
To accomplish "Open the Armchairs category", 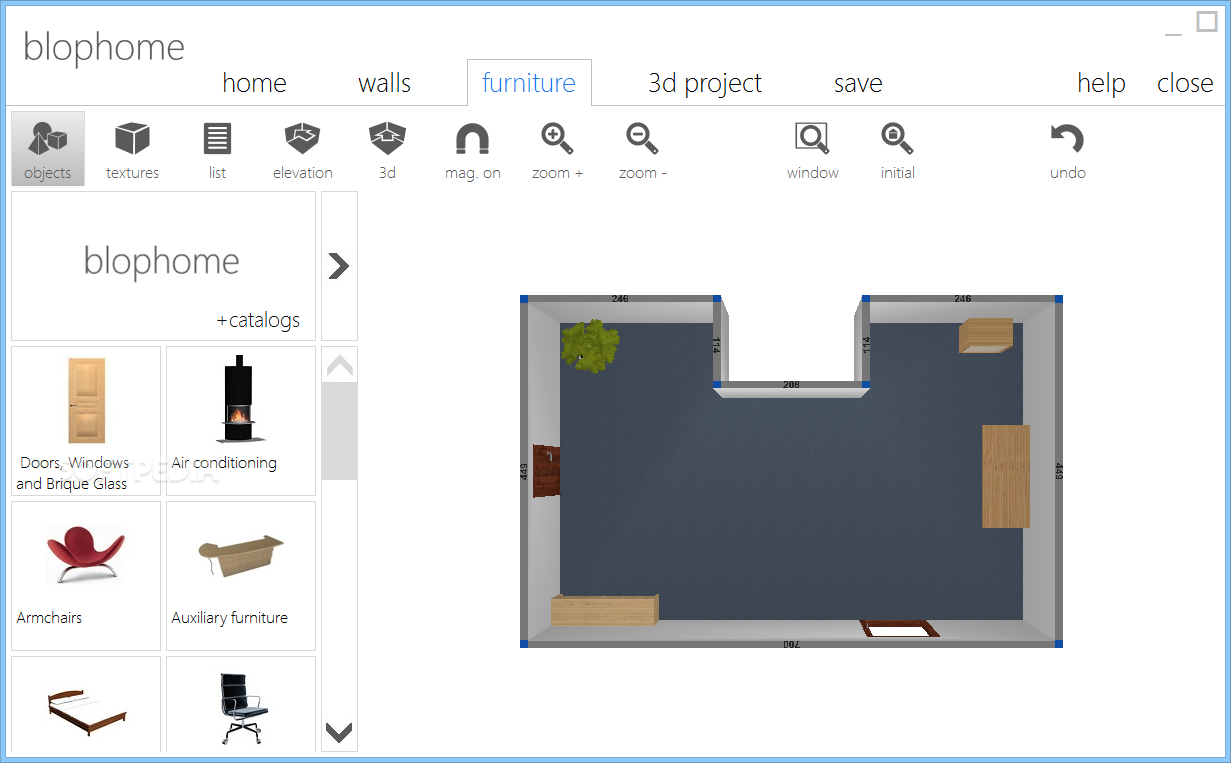I will (86, 576).
